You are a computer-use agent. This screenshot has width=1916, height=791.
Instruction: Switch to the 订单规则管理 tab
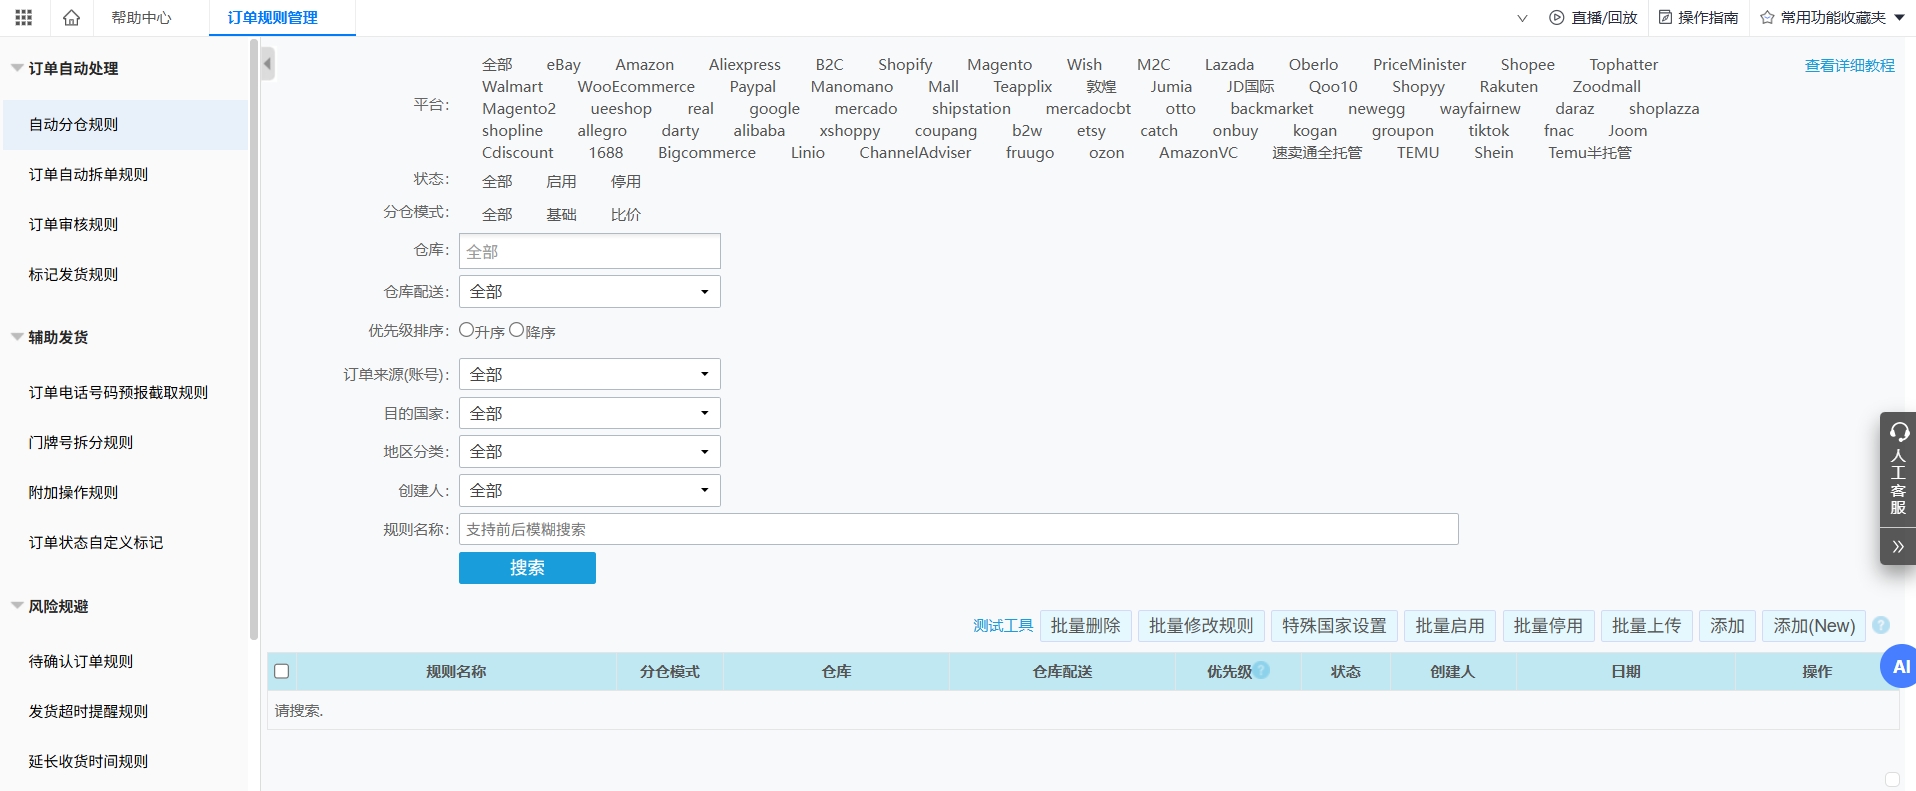pyautogui.click(x=273, y=18)
